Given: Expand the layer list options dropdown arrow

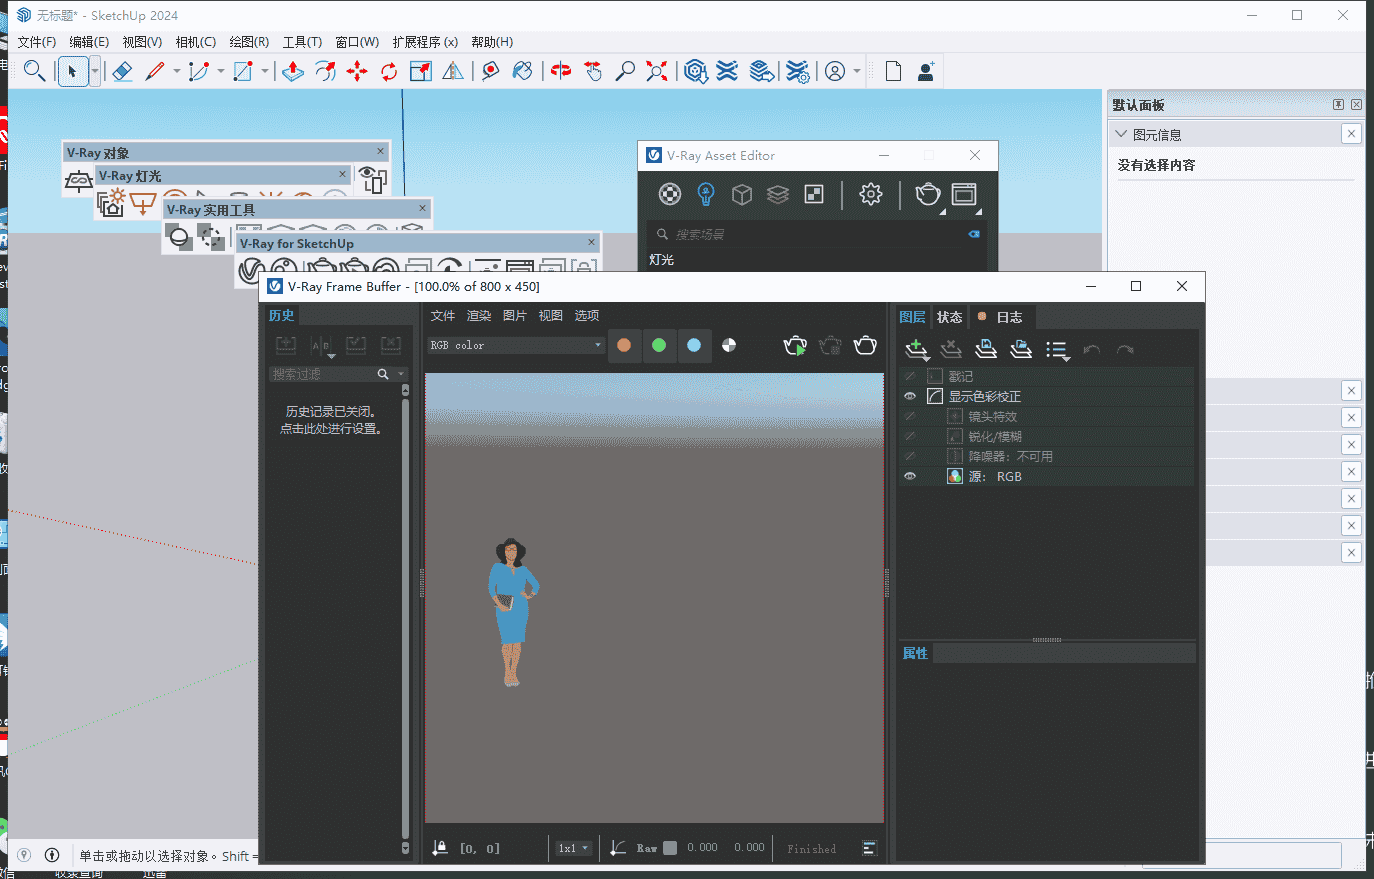Looking at the screenshot, I should coord(1057,350).
